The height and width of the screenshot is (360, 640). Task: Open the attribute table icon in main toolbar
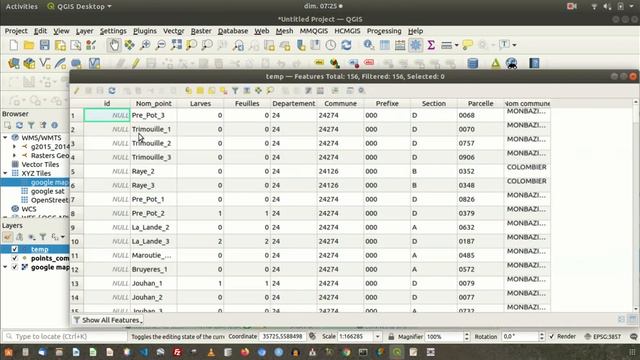[x=384, y=45]
